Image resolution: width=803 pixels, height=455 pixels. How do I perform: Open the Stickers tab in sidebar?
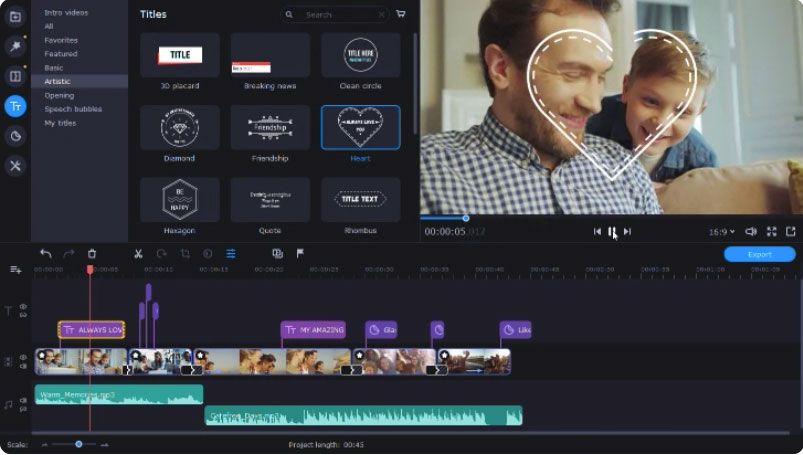coord(15,136)
